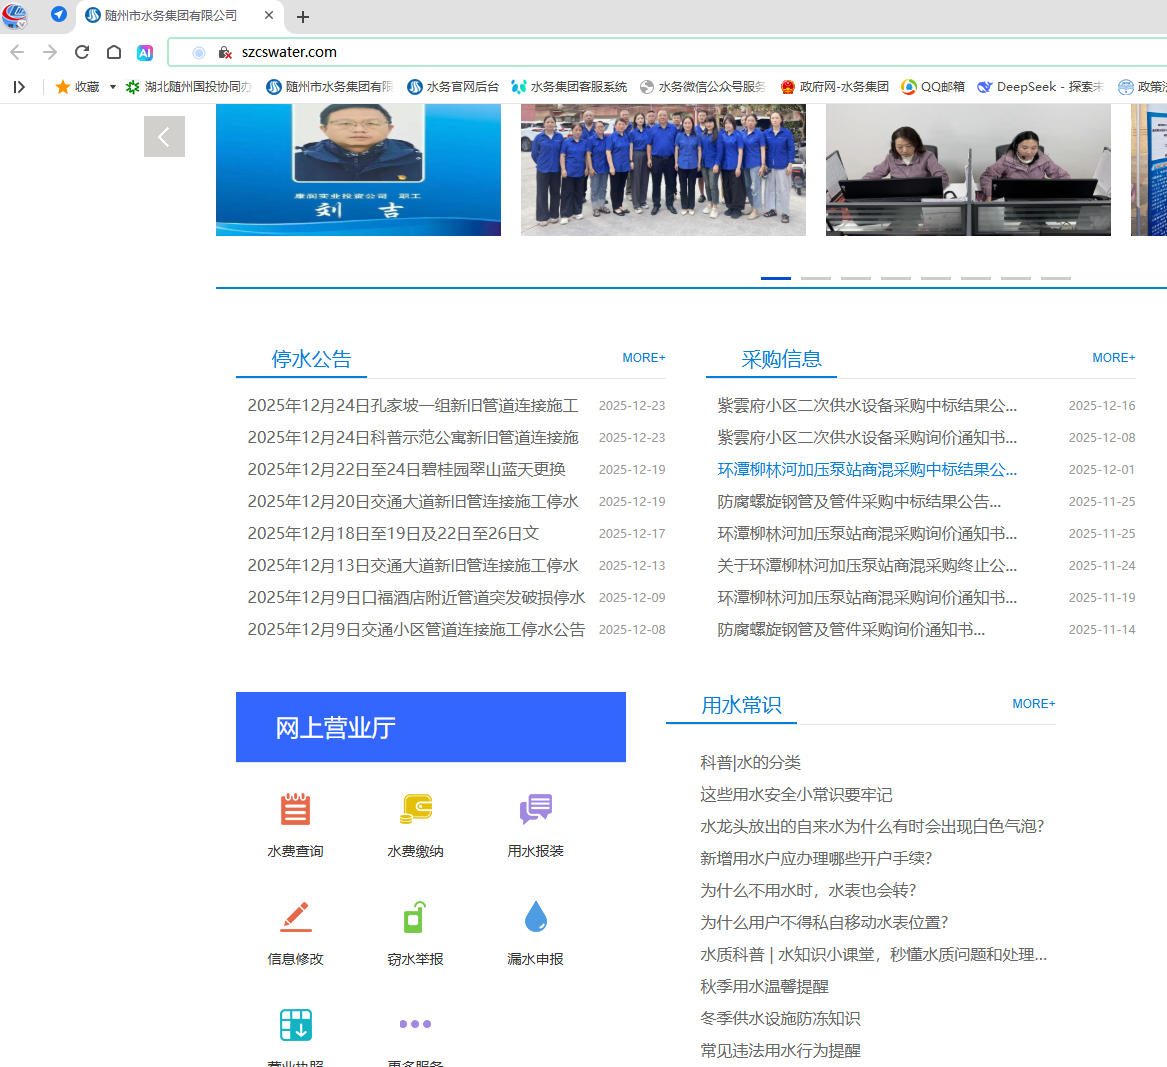The width and height of the screenshot is (1167, 1067).
Task: Open the 用水报装 installation request icon
Action: [535, 809]
